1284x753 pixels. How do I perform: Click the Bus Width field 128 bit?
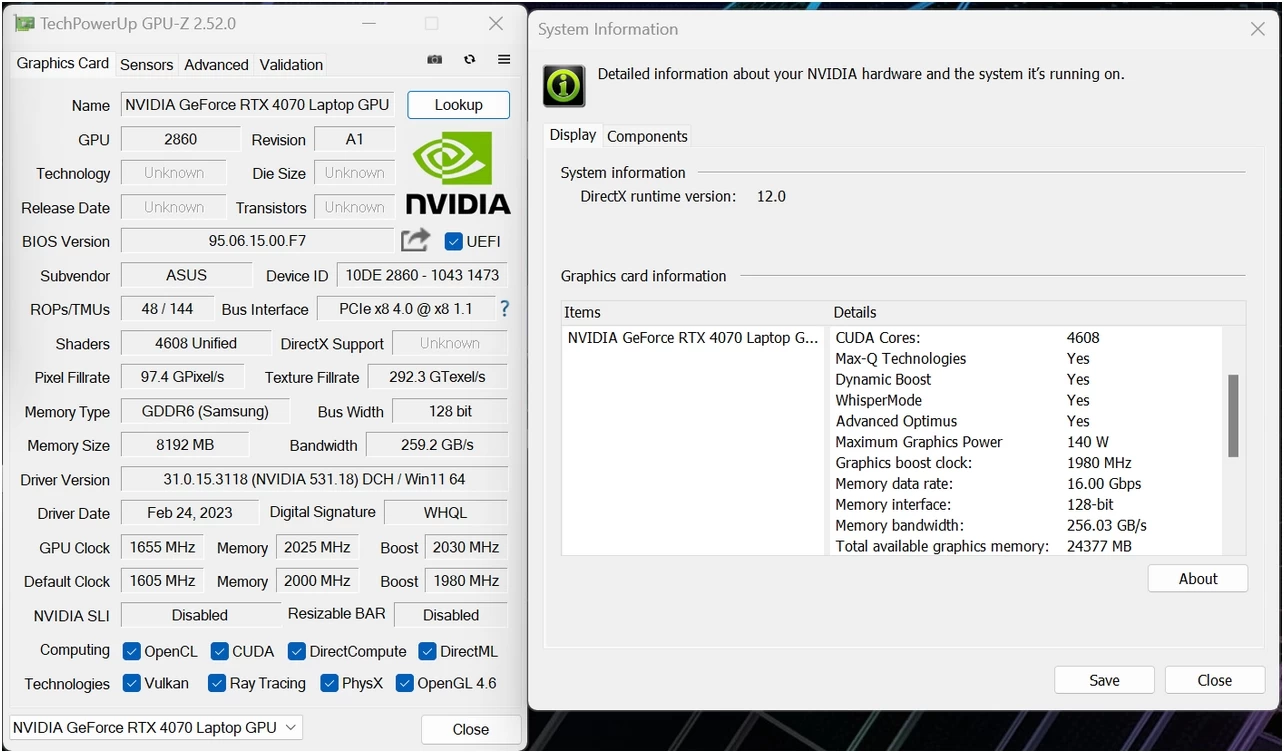tap(450, 411)
